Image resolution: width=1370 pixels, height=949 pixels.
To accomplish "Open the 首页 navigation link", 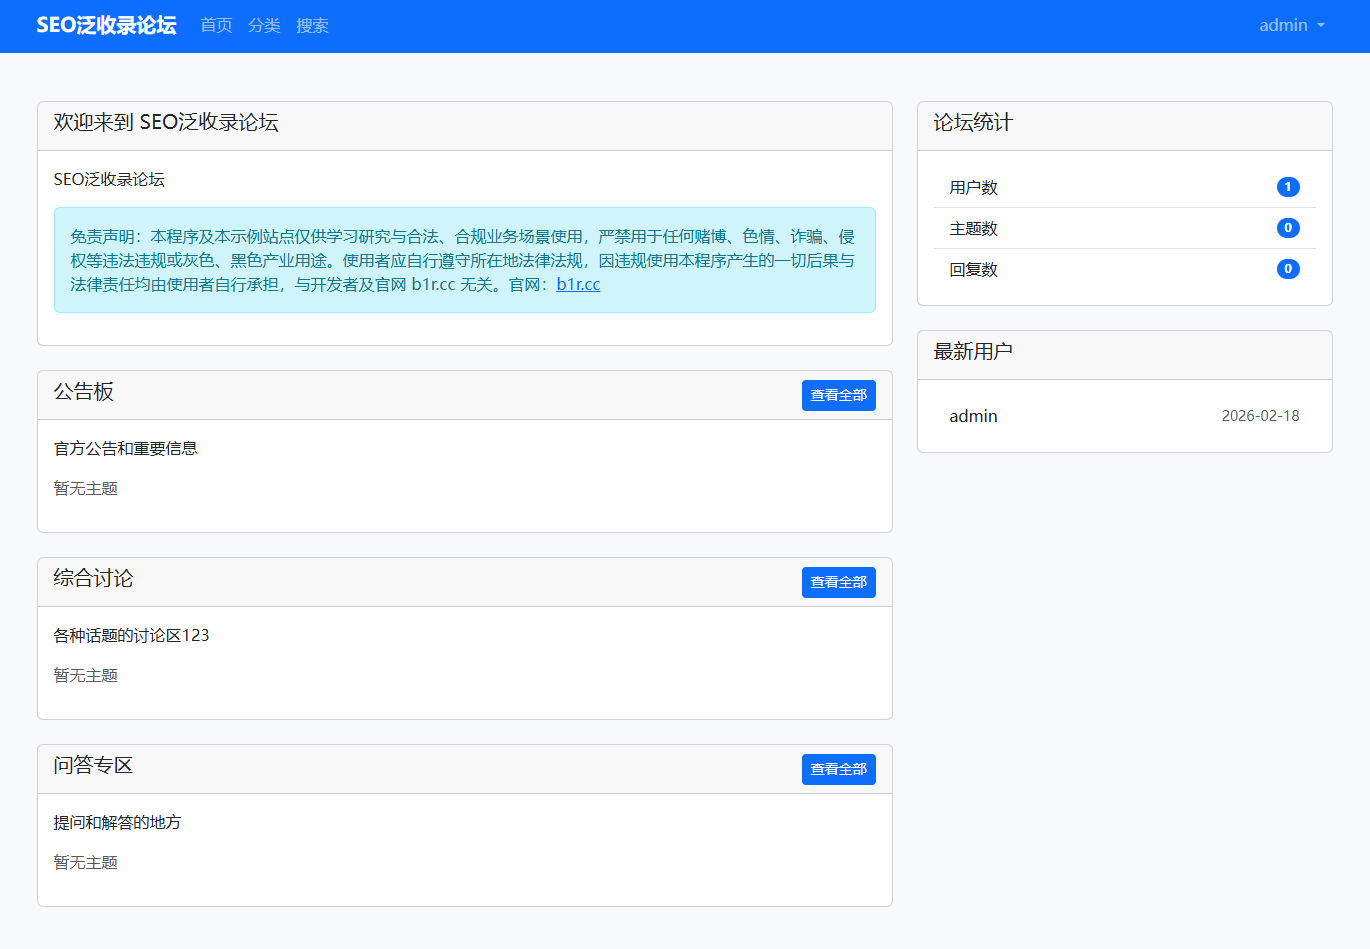I will 216,25.
